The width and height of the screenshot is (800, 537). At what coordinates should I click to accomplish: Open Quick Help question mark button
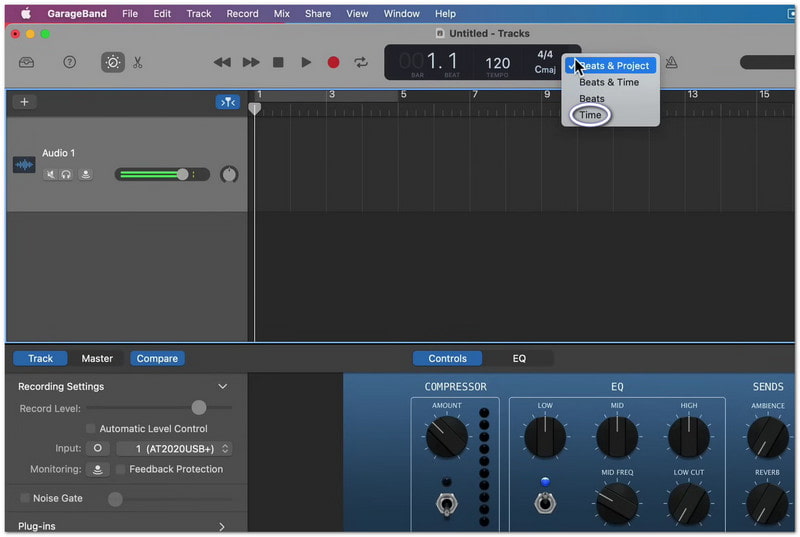[x=69, y=62]
